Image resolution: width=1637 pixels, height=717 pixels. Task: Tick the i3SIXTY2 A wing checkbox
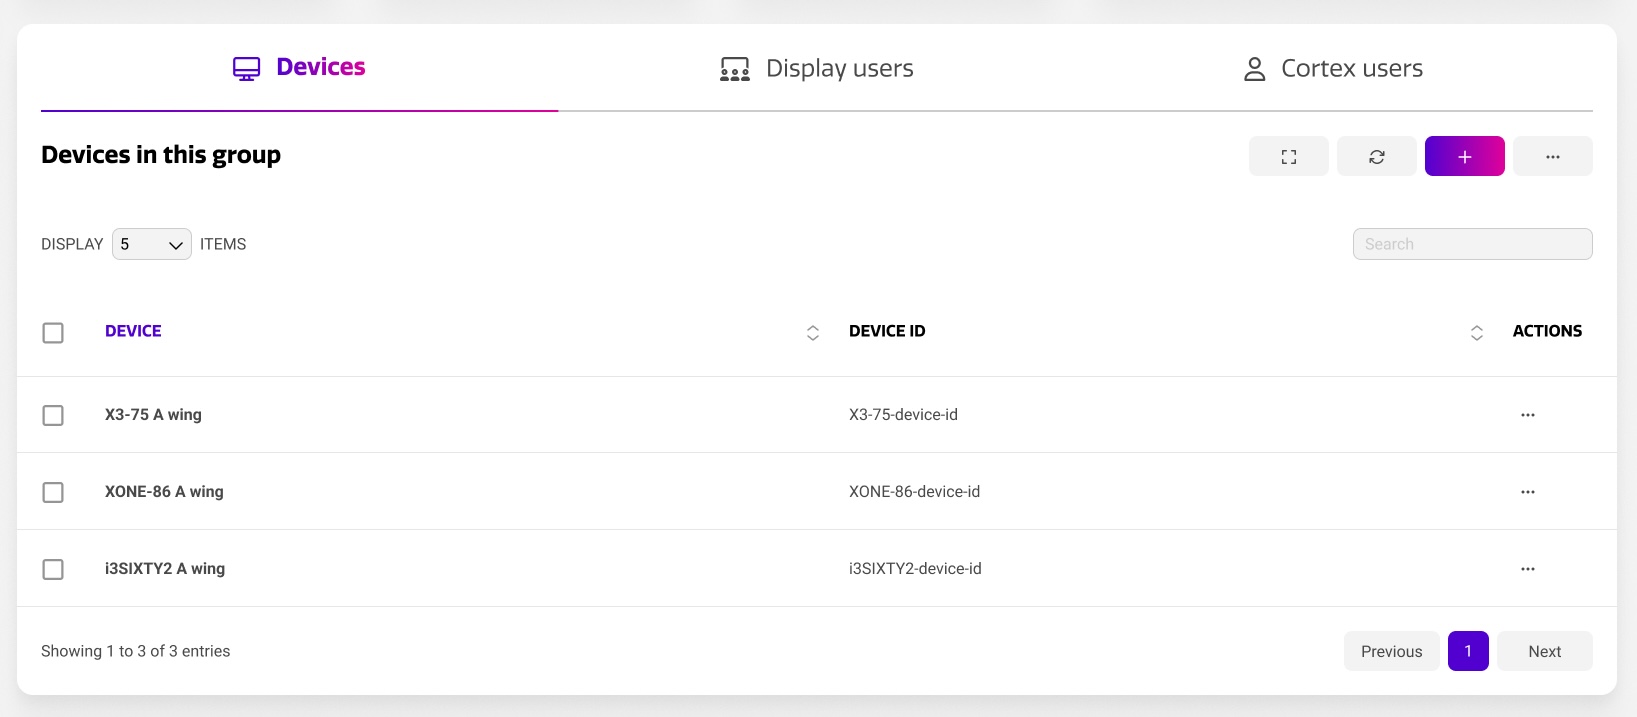point(53,569)
